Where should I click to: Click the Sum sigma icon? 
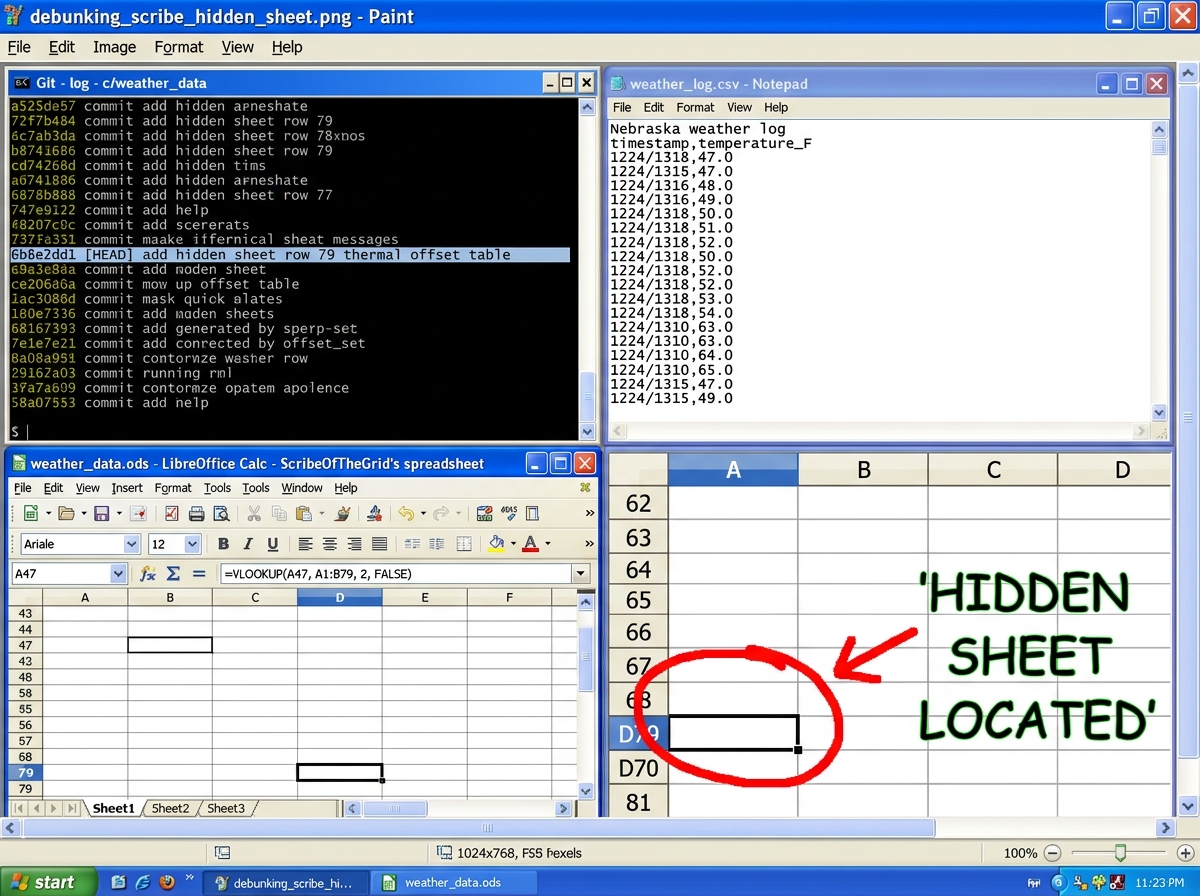173,574
